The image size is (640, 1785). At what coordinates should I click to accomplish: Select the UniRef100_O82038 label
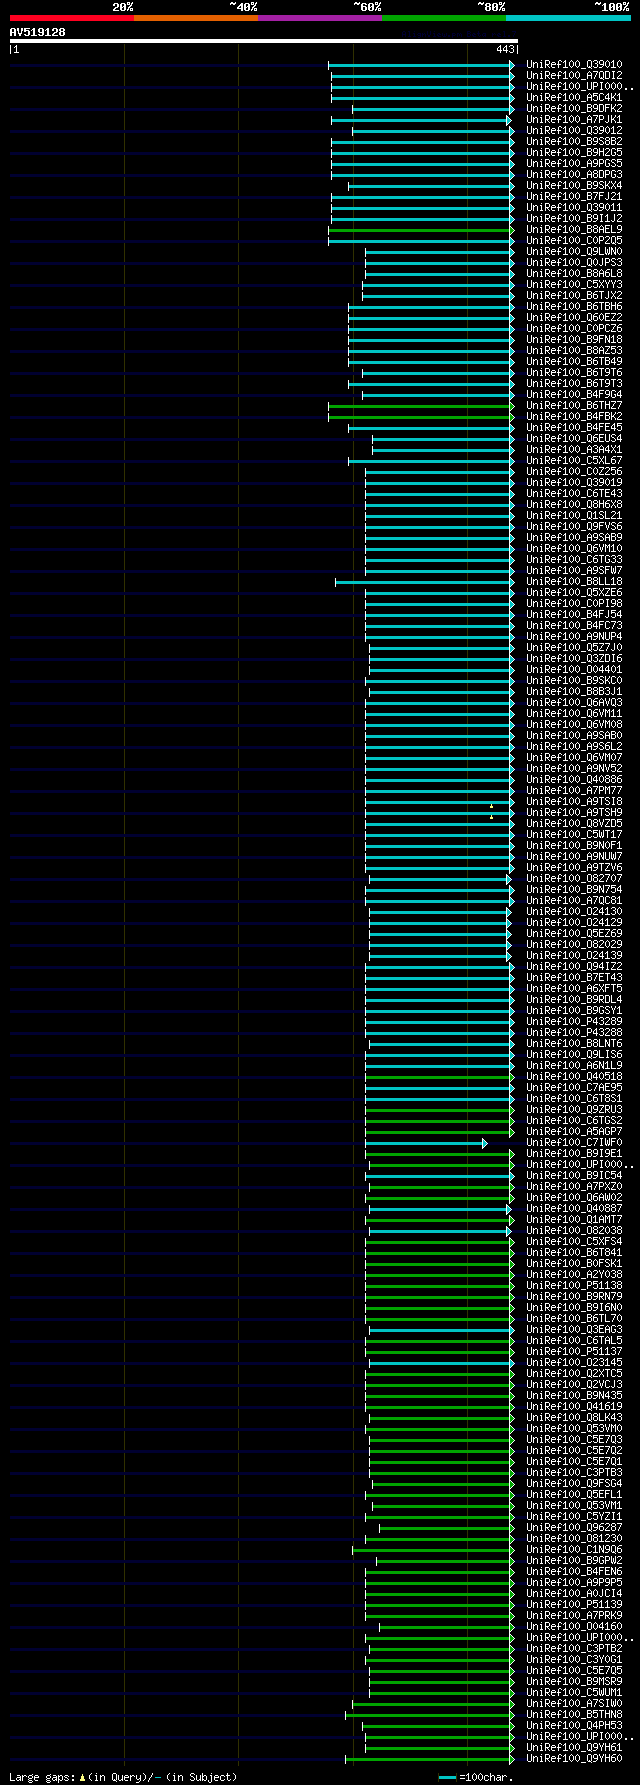tap(574, 1231)
